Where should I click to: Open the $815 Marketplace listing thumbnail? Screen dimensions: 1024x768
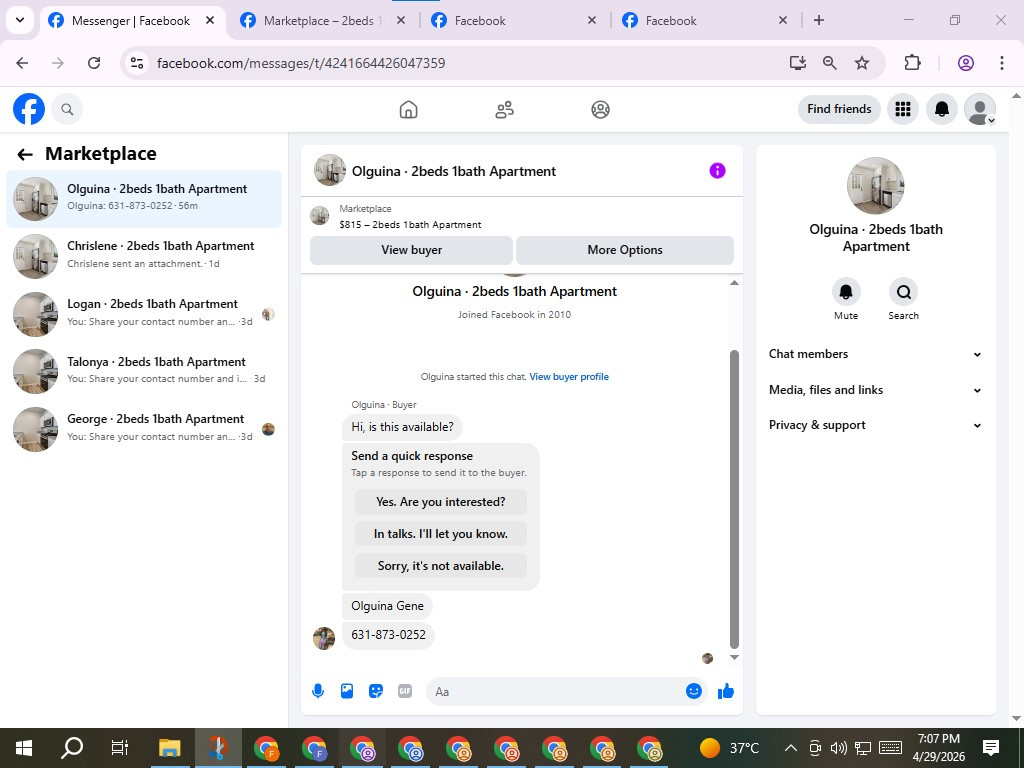(x=319, y=216)
